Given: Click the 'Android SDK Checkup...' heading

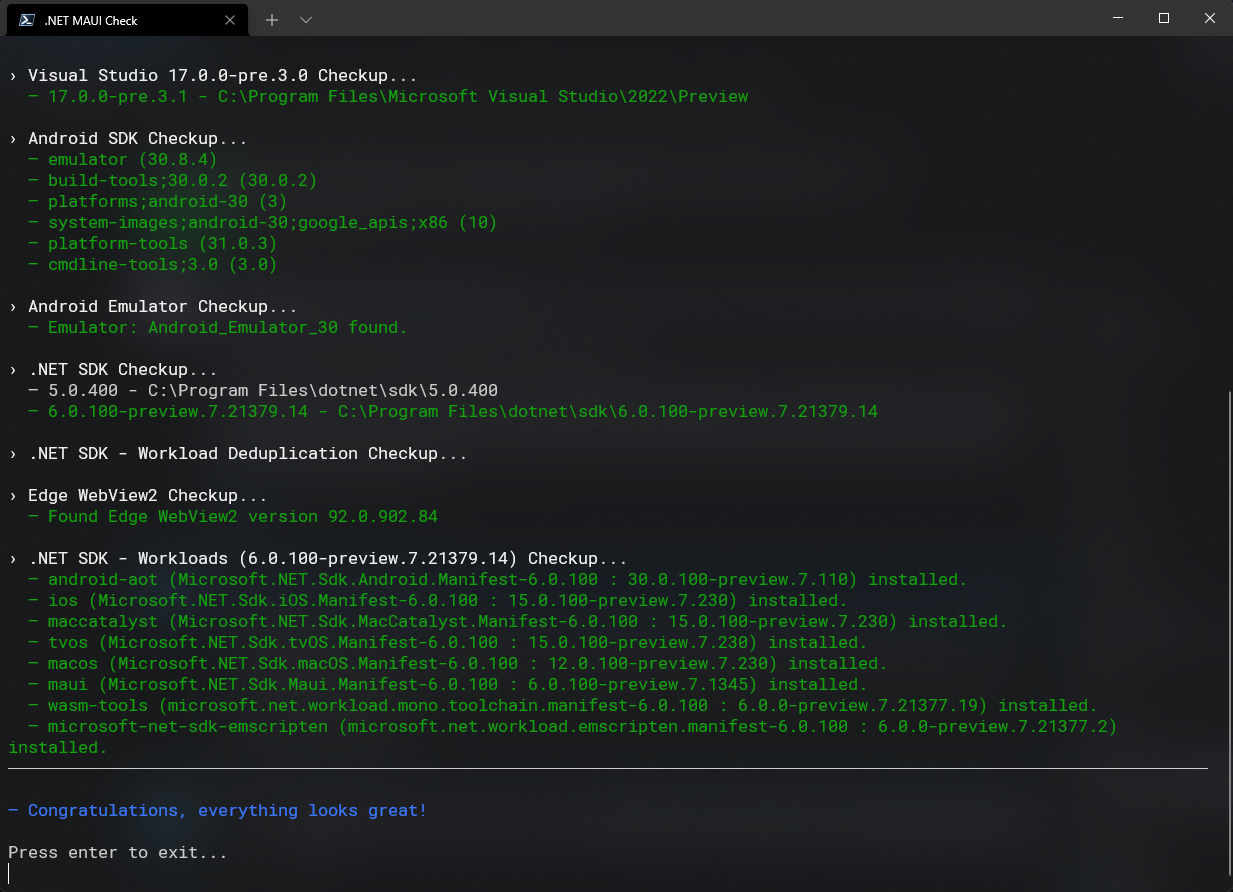Looking at the screenshot, I should coord(128,139).
